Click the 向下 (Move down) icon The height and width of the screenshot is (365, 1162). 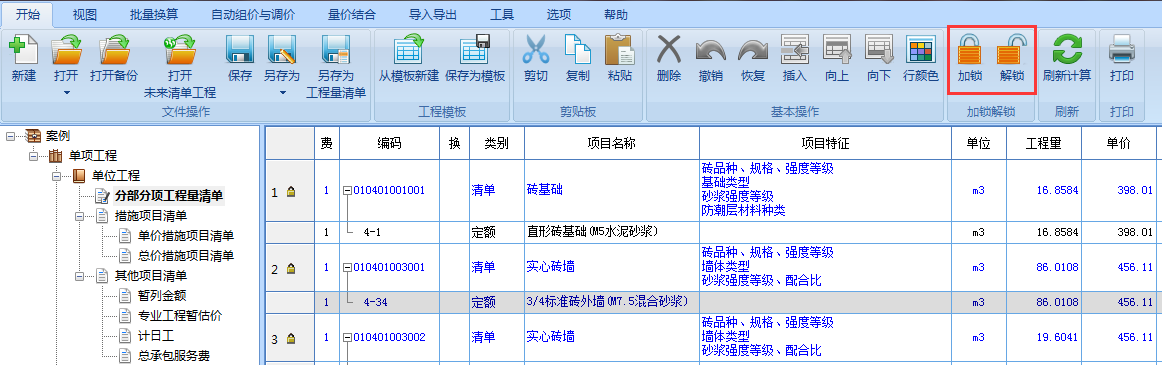coord(879,50)
